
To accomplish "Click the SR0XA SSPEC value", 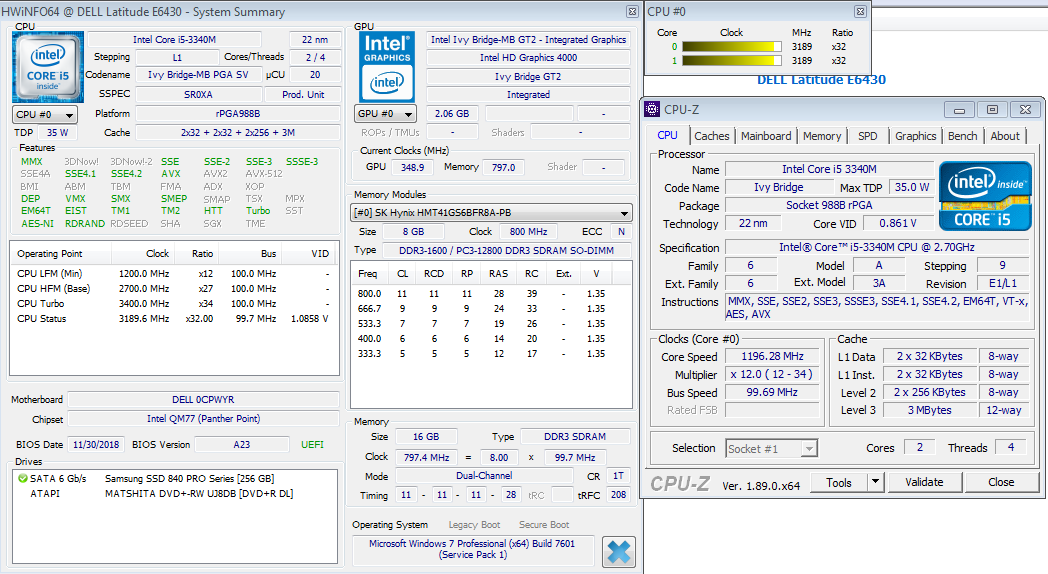I will coord(199,94).
